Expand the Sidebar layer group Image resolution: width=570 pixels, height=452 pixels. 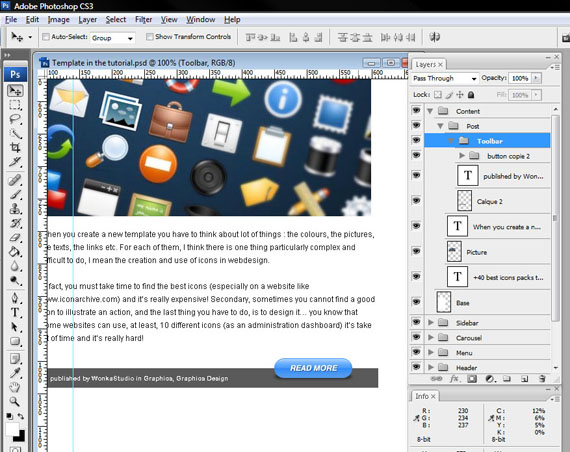pyautogui.click(x=431, y=323)
